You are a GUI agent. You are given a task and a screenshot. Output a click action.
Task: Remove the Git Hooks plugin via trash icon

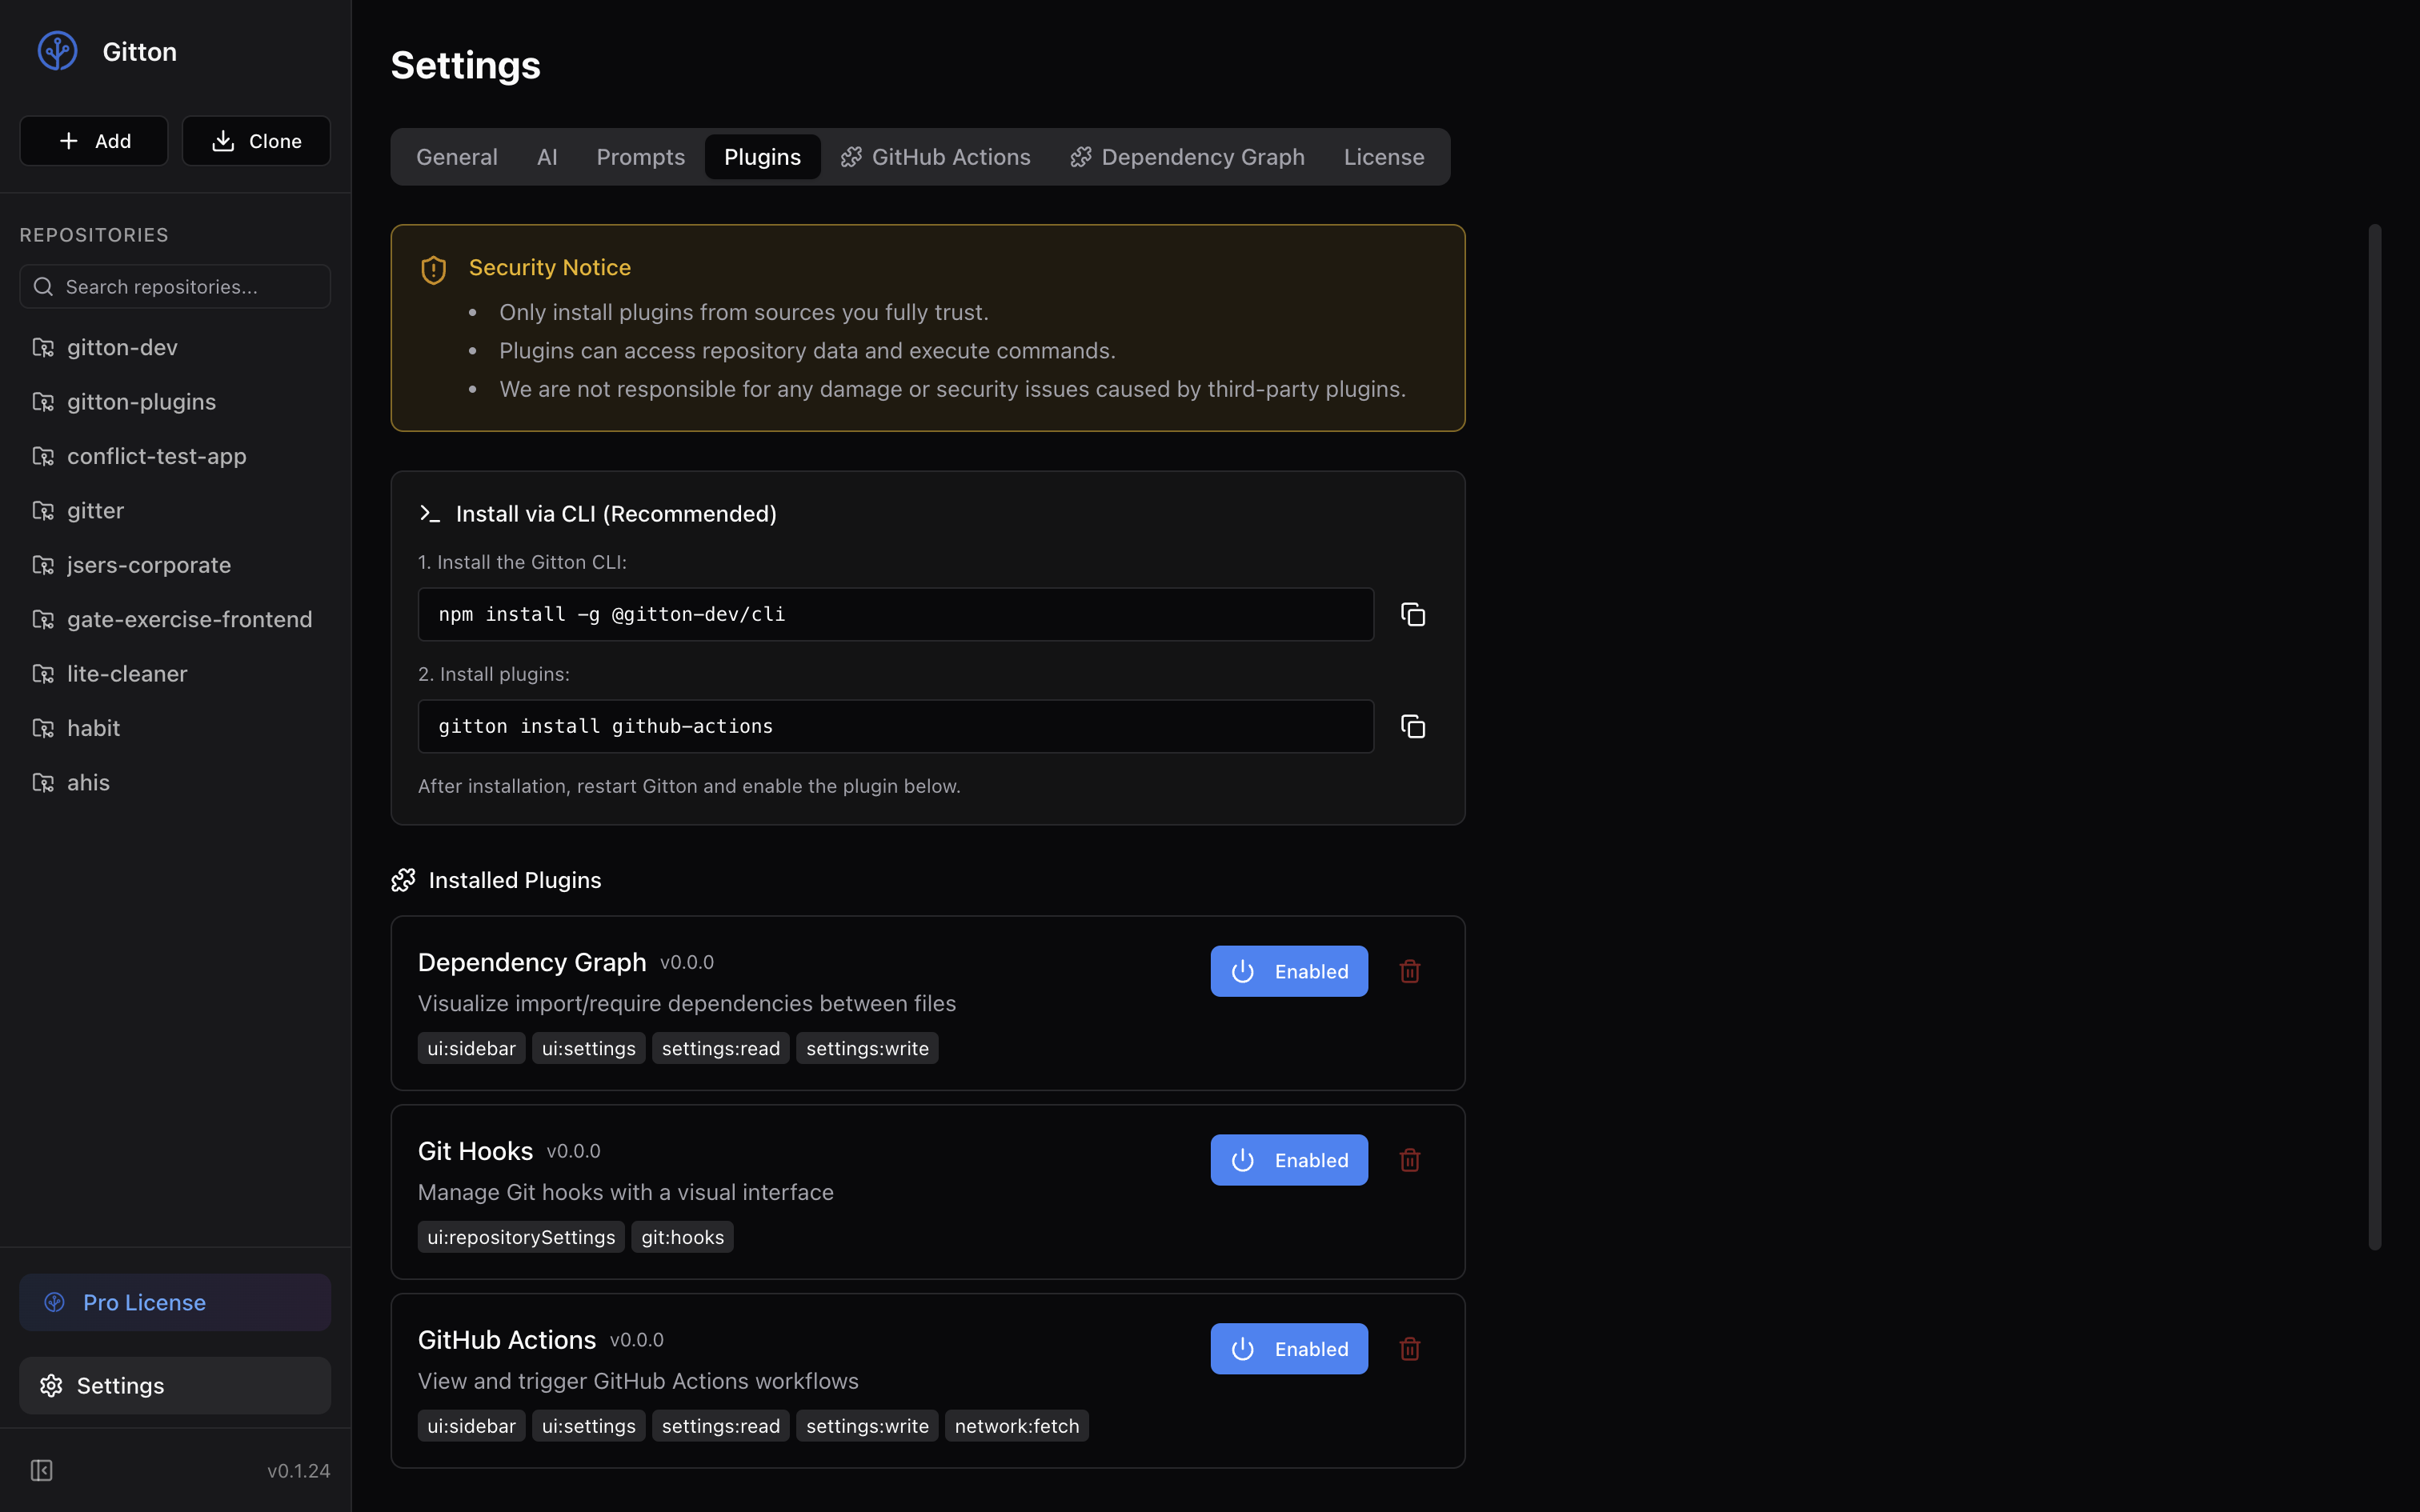click(x=1410, y=1160)
